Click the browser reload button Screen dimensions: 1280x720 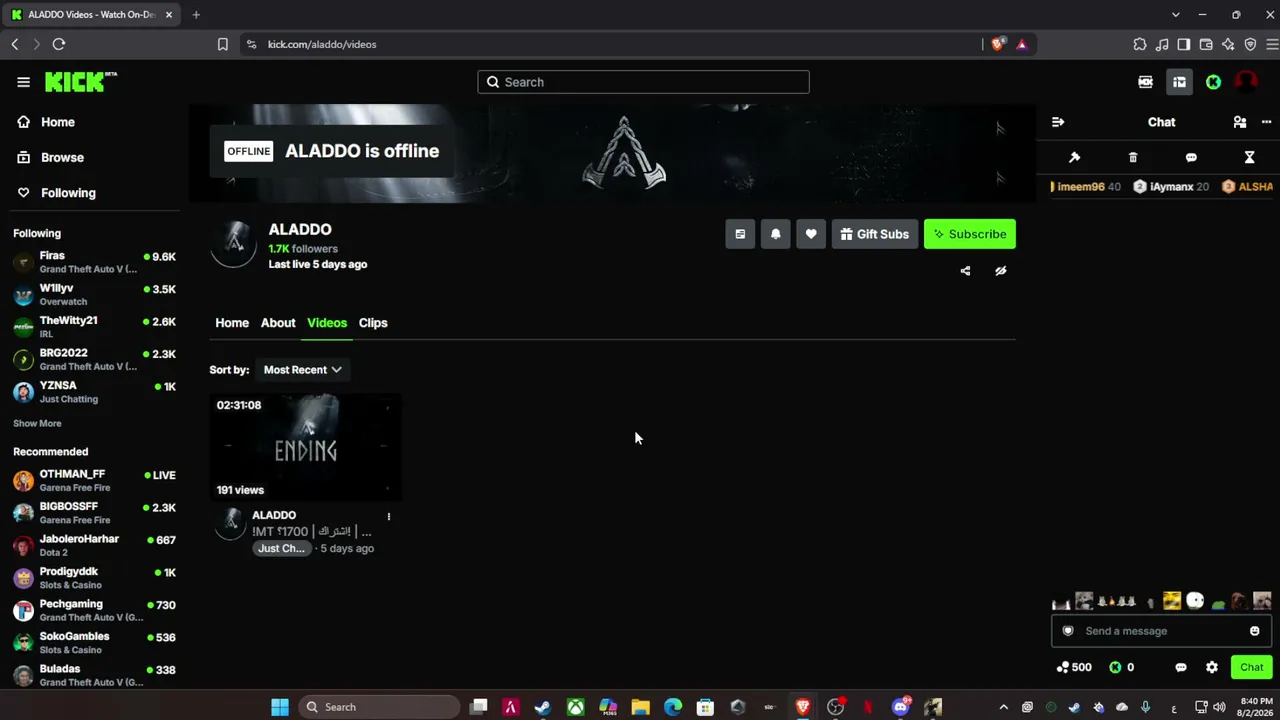(59, 44)
